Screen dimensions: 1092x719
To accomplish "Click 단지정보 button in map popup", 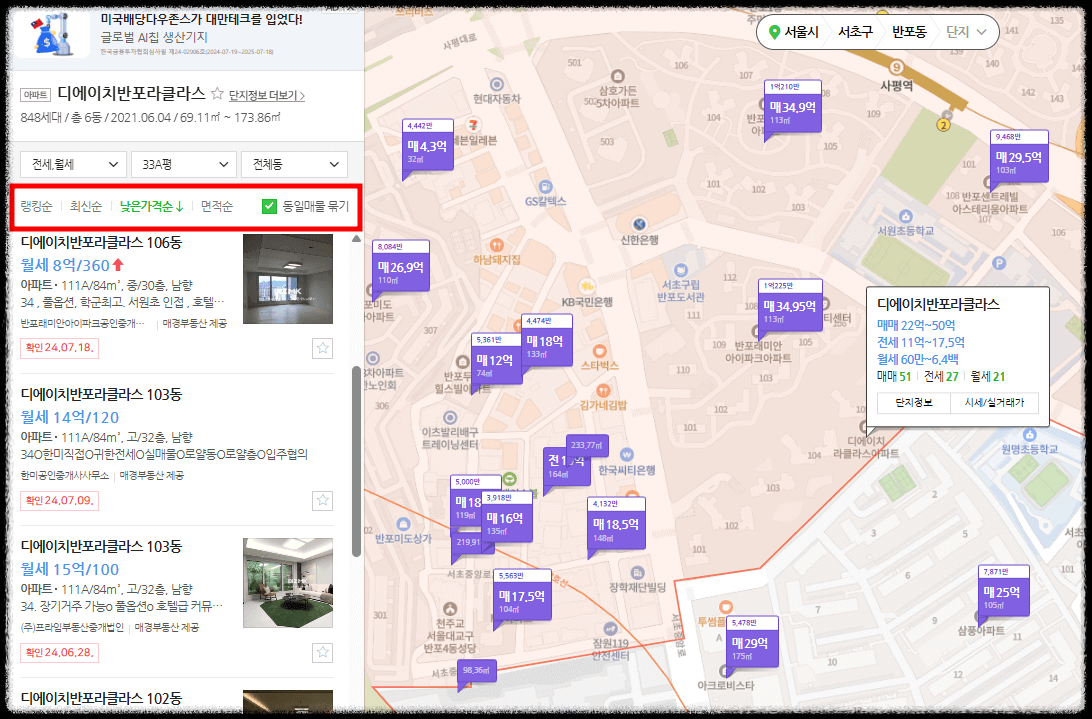I will pyautogui.click(x=914, y=403).
